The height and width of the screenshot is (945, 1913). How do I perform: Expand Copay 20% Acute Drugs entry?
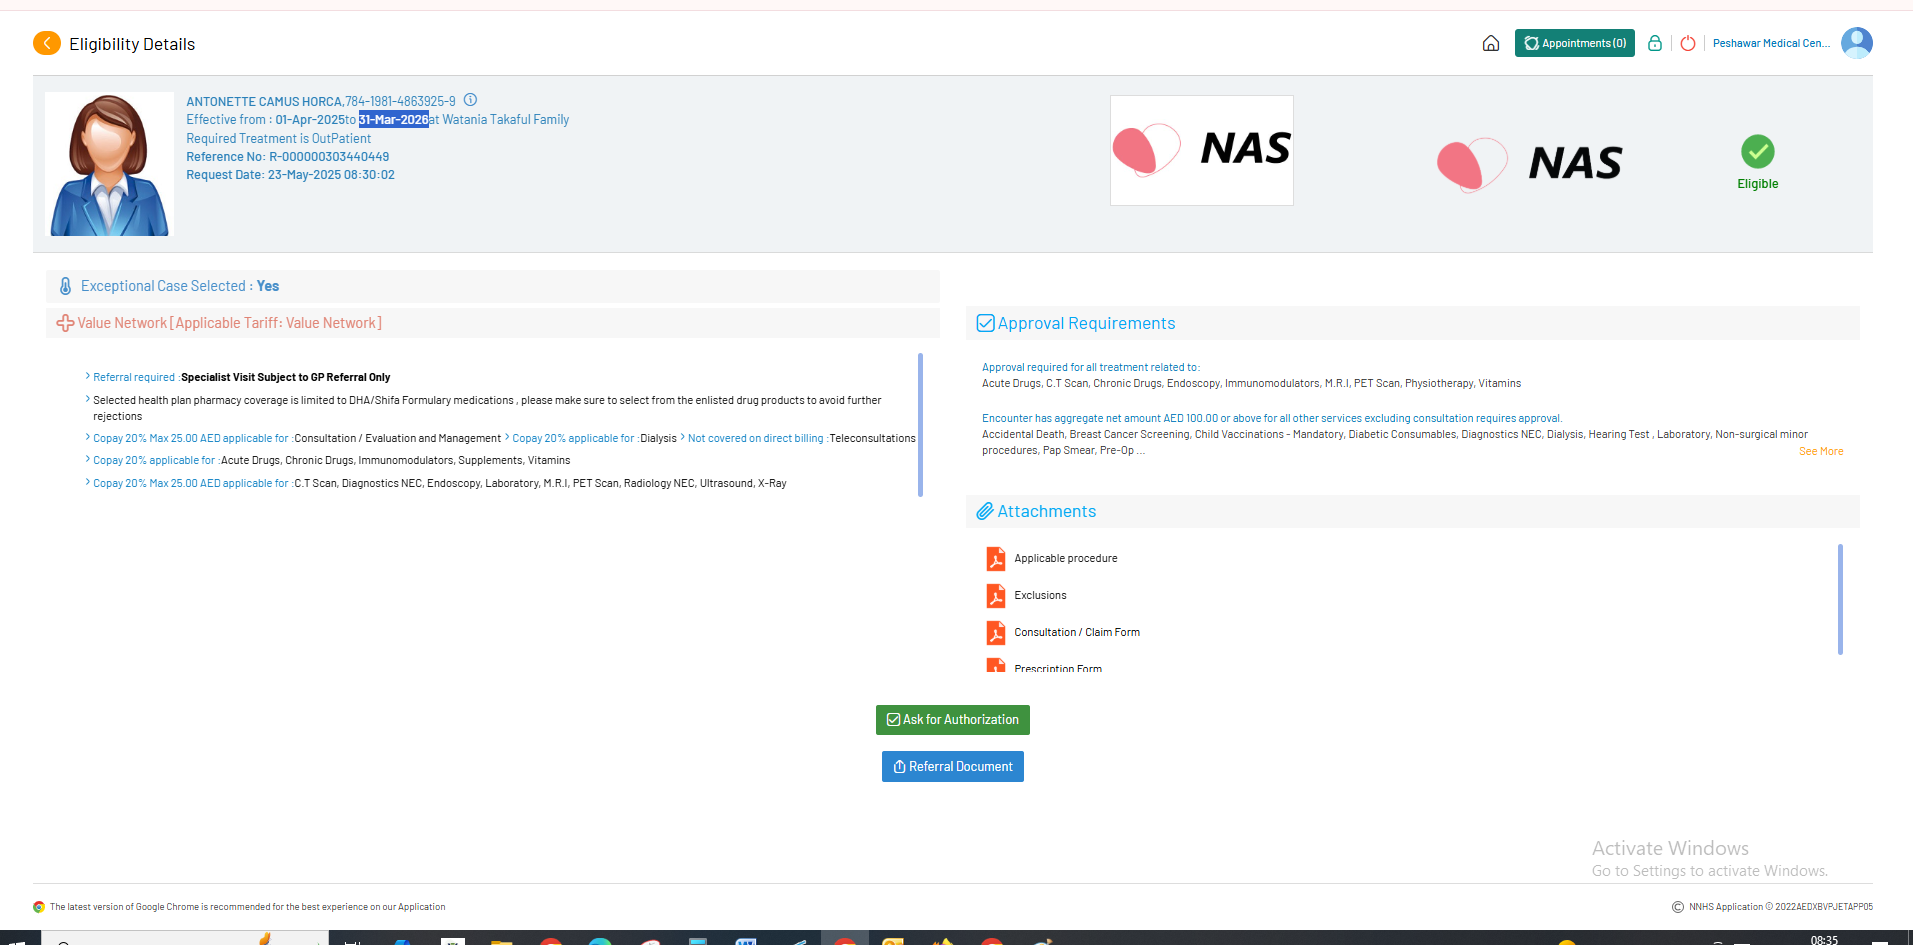88,460
